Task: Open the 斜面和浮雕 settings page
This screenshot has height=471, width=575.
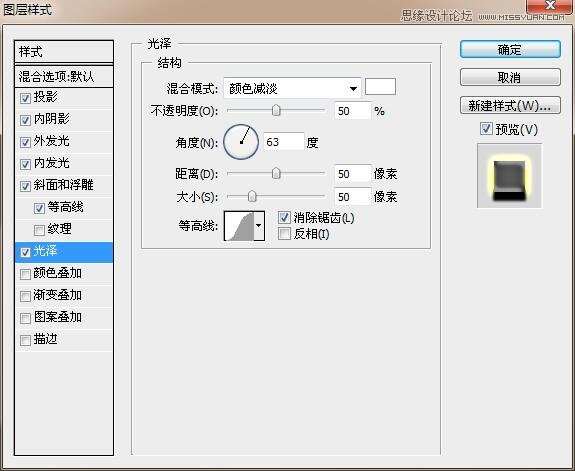Action: (63, 185)
